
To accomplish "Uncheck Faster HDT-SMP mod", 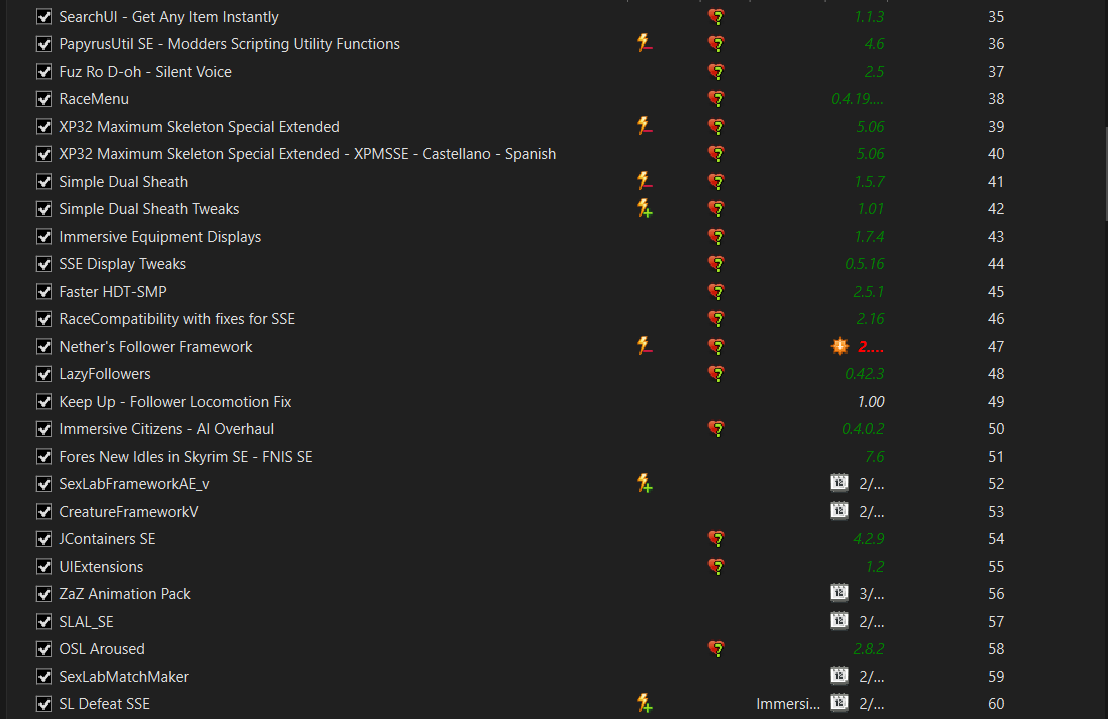I will [44, 291].
